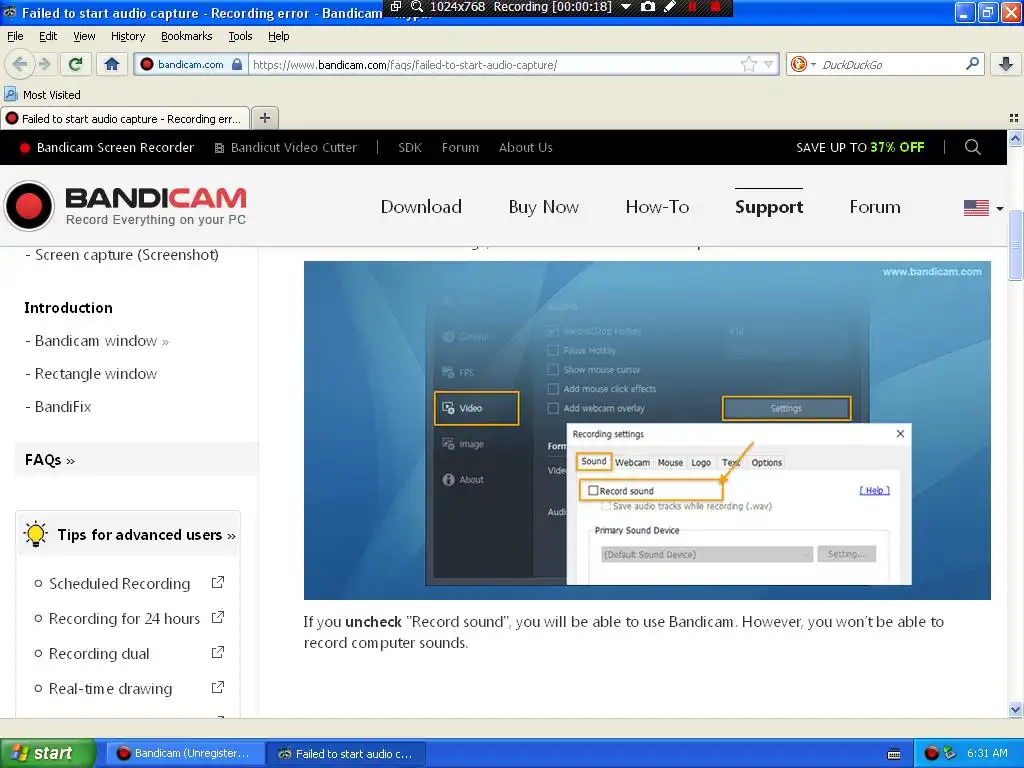Reload the page with the refresh icon
The height and width of the screenshot is (768, 1024).
click(x=76, y=64)
